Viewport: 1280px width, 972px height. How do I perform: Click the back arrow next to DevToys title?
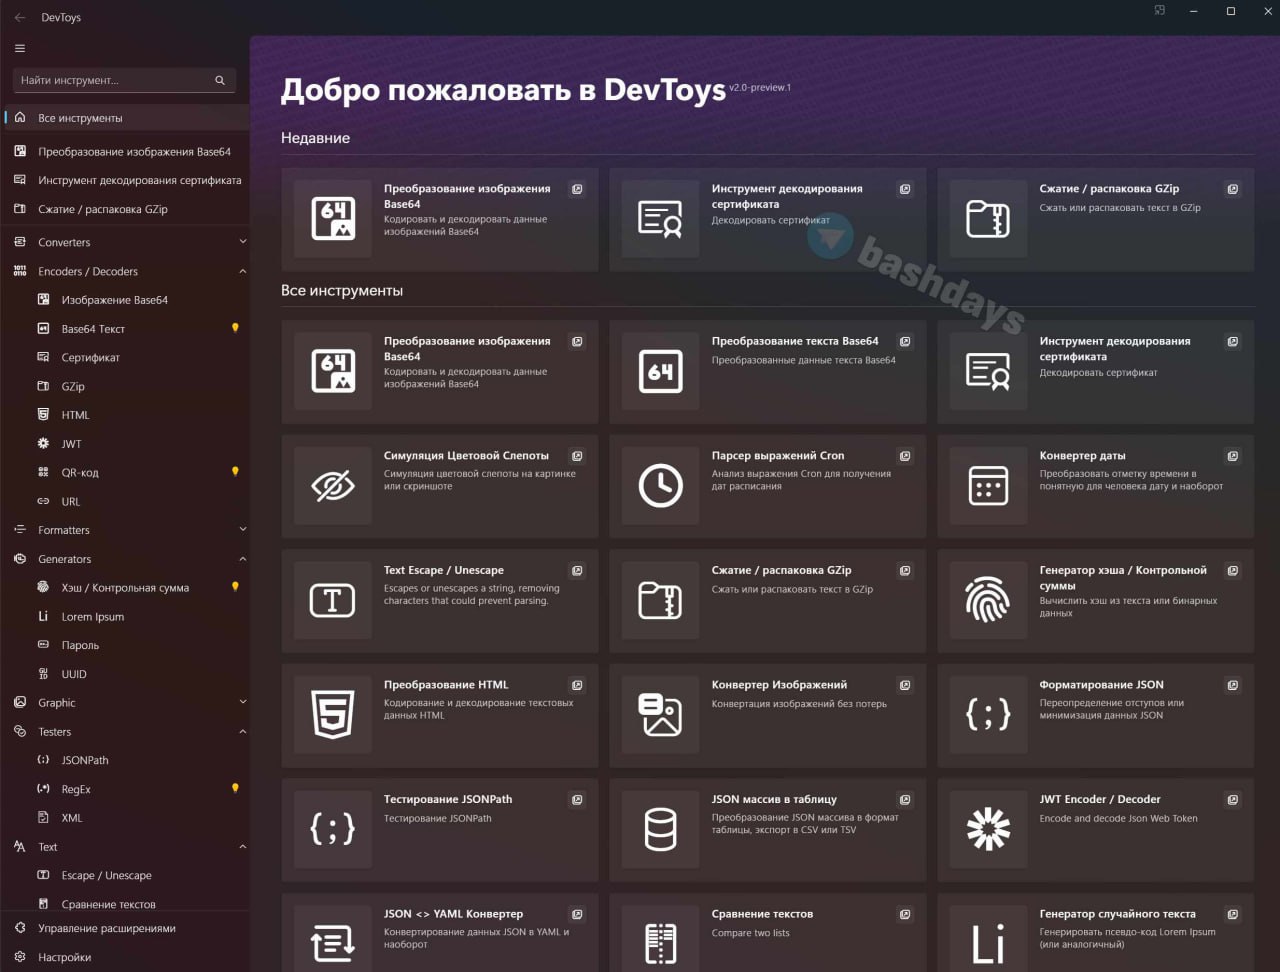coord(20,17)
